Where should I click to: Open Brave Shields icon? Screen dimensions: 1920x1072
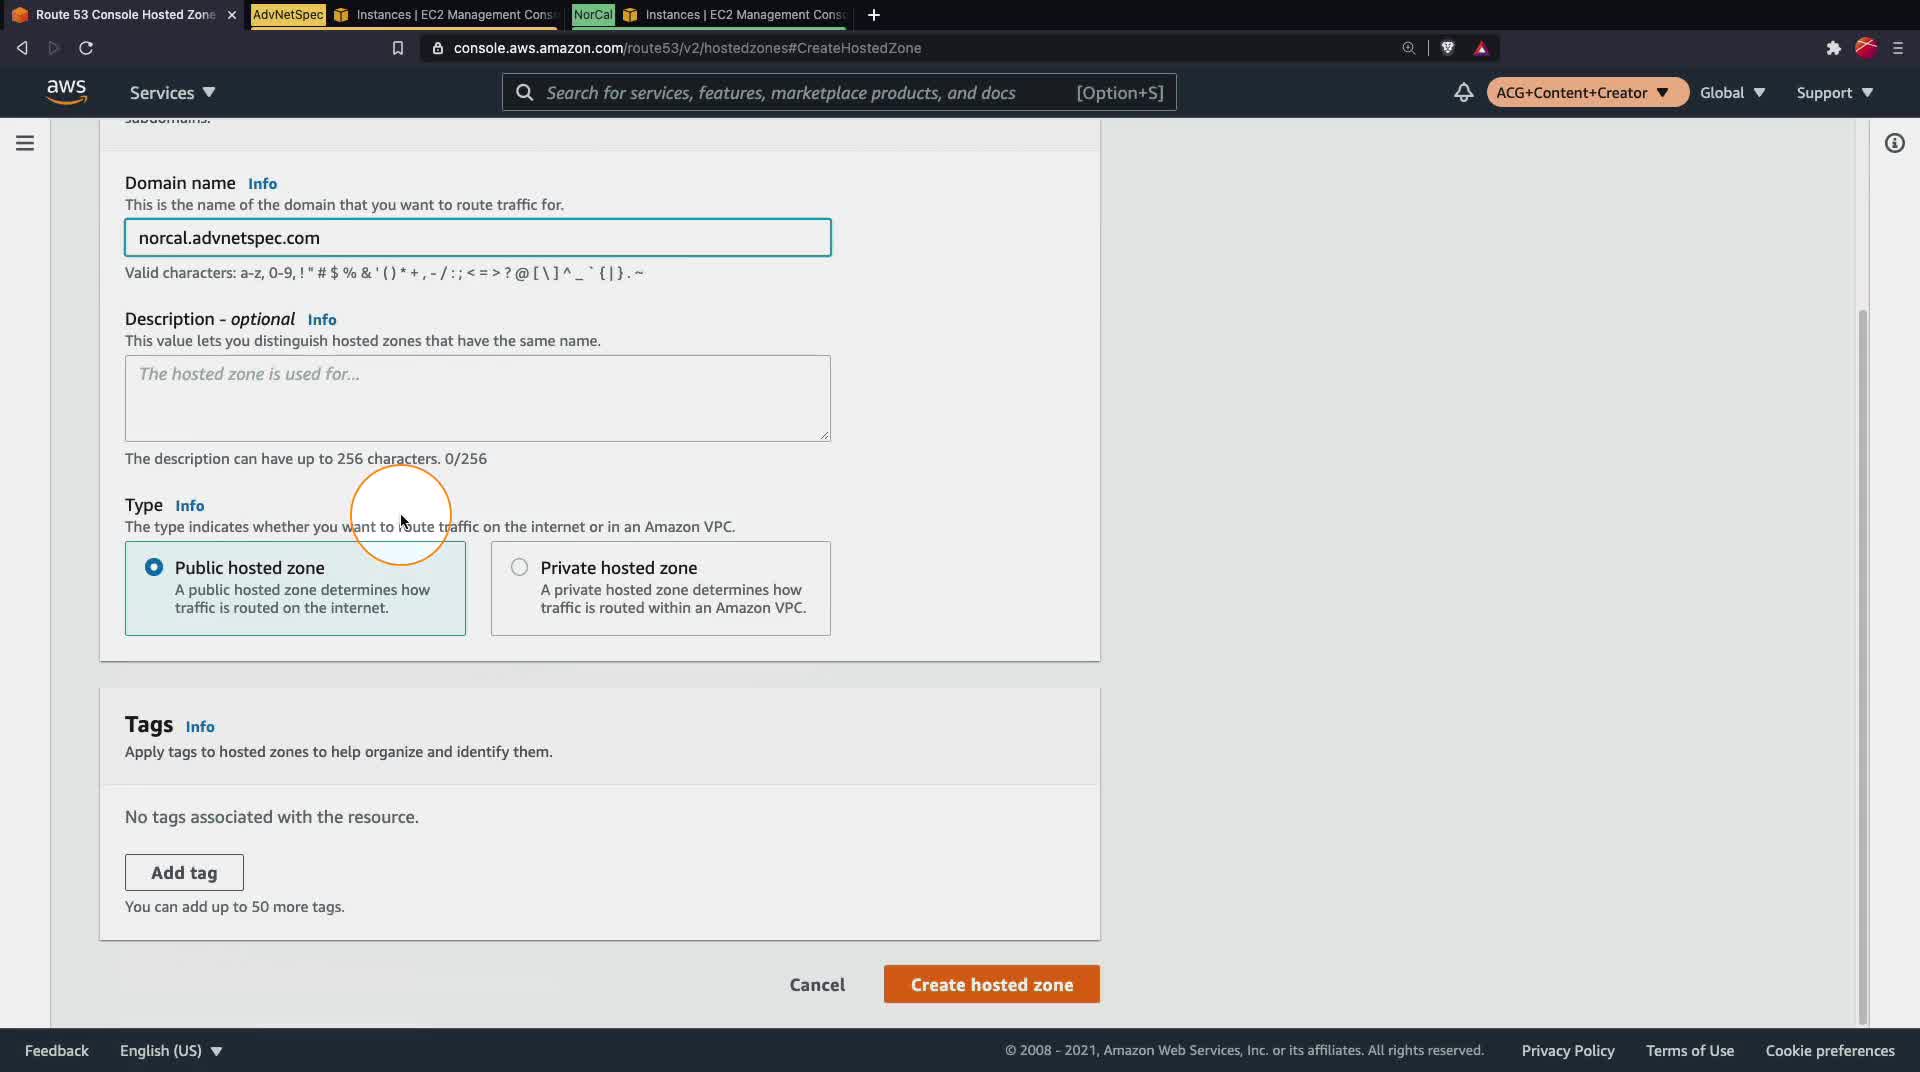click(1447, 48)
